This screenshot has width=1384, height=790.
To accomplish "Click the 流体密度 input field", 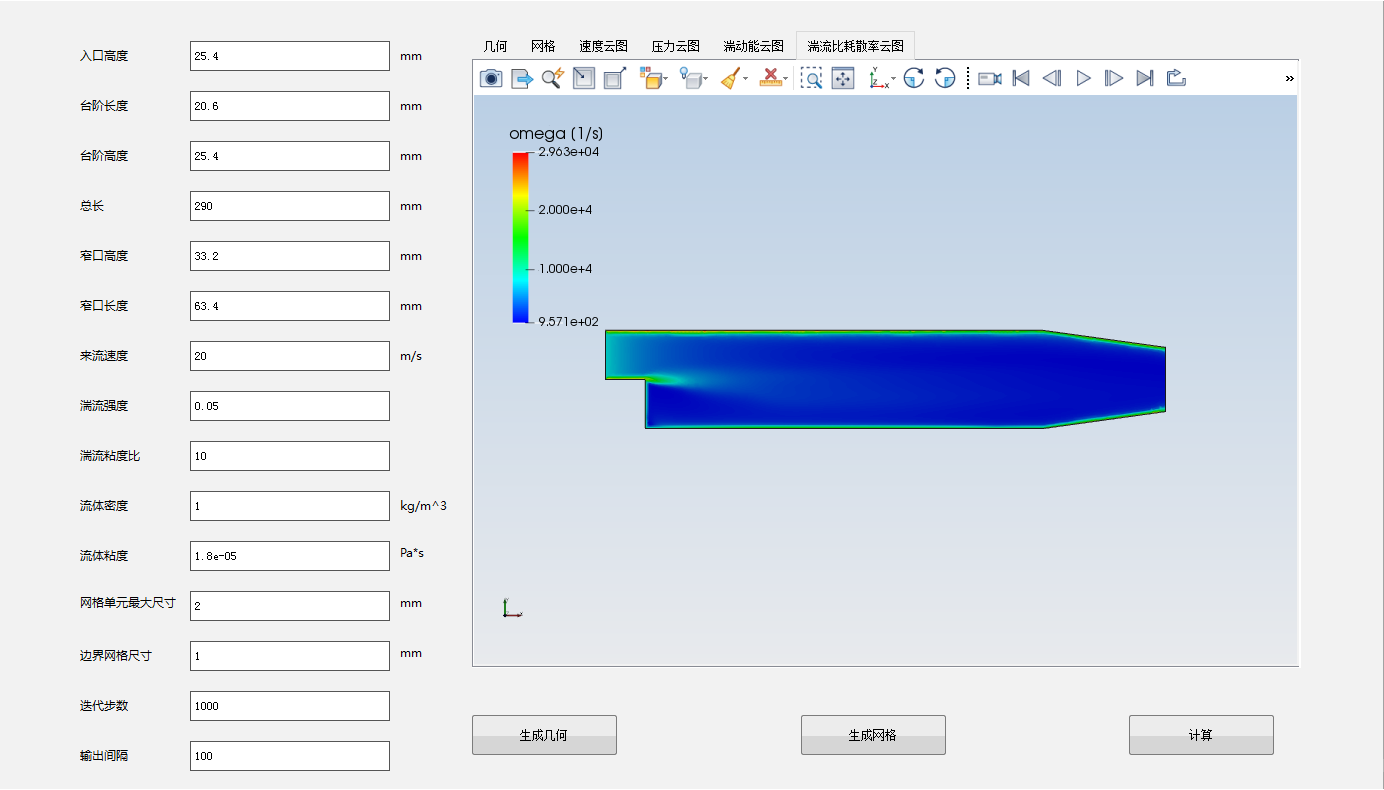I will (x=290, y=506).
